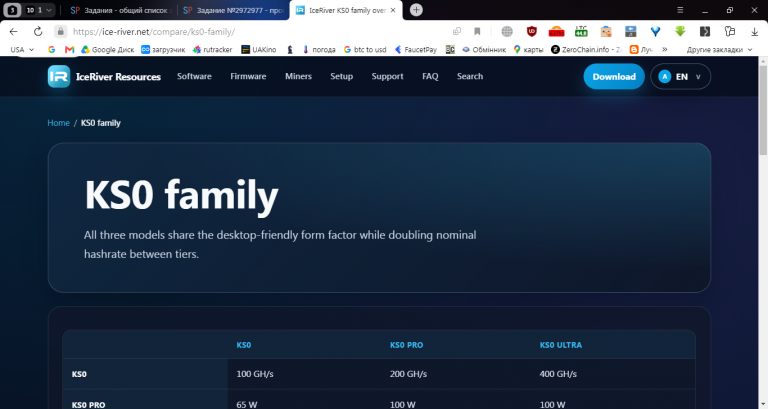The image size is (768, 409).
Task: Show hidden bookmarks with the double chevron
Action: (665, 49)
